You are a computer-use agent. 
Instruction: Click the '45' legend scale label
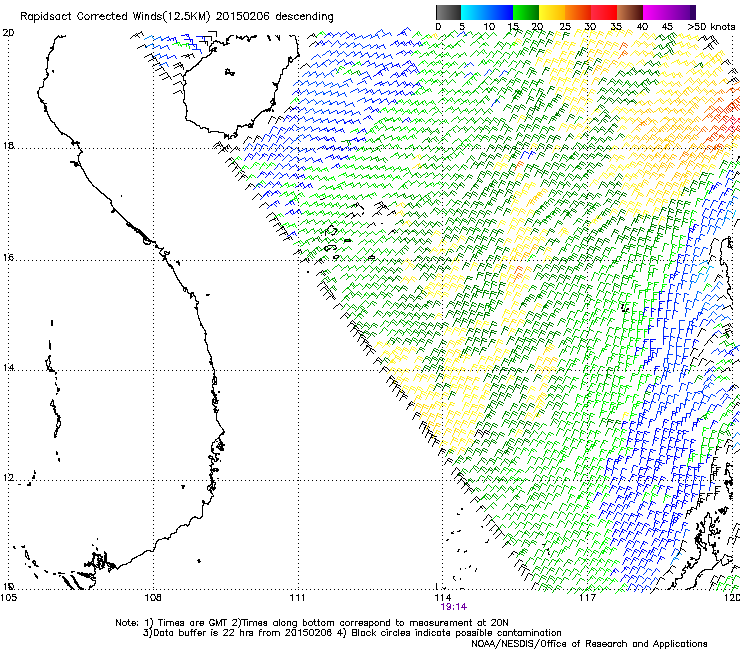tap(667, 26)
